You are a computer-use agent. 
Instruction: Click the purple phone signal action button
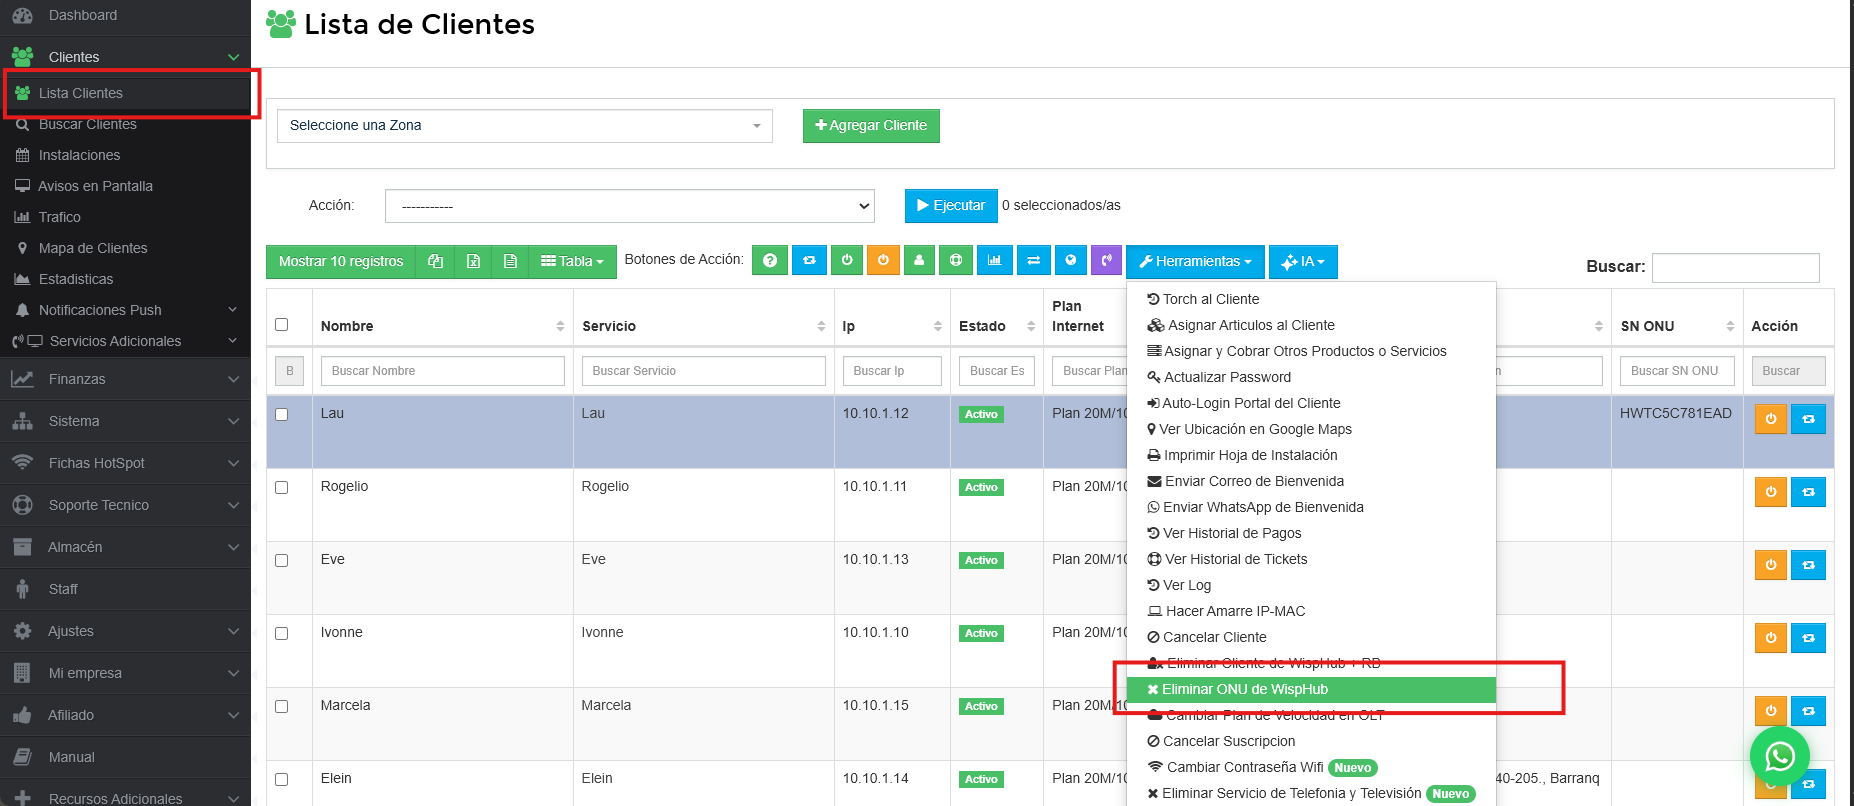(1106, 260)
